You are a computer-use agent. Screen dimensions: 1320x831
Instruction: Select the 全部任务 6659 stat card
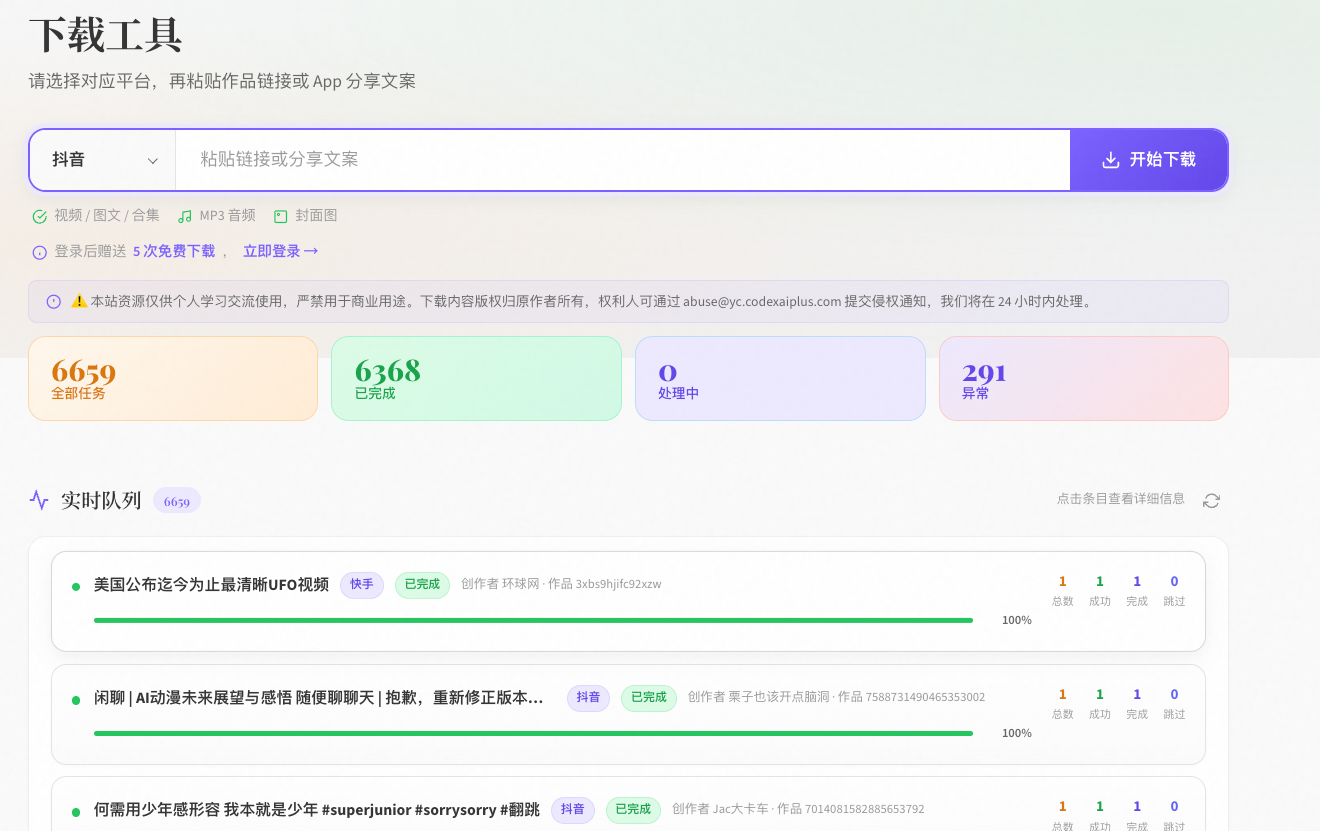(173, 378)
